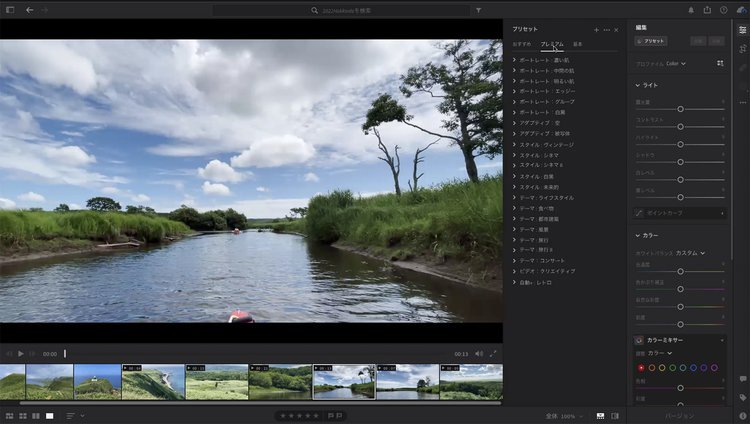Click the search filter funnel icon
The width and height of the screenshot is (750, 424).
[478, 9]
